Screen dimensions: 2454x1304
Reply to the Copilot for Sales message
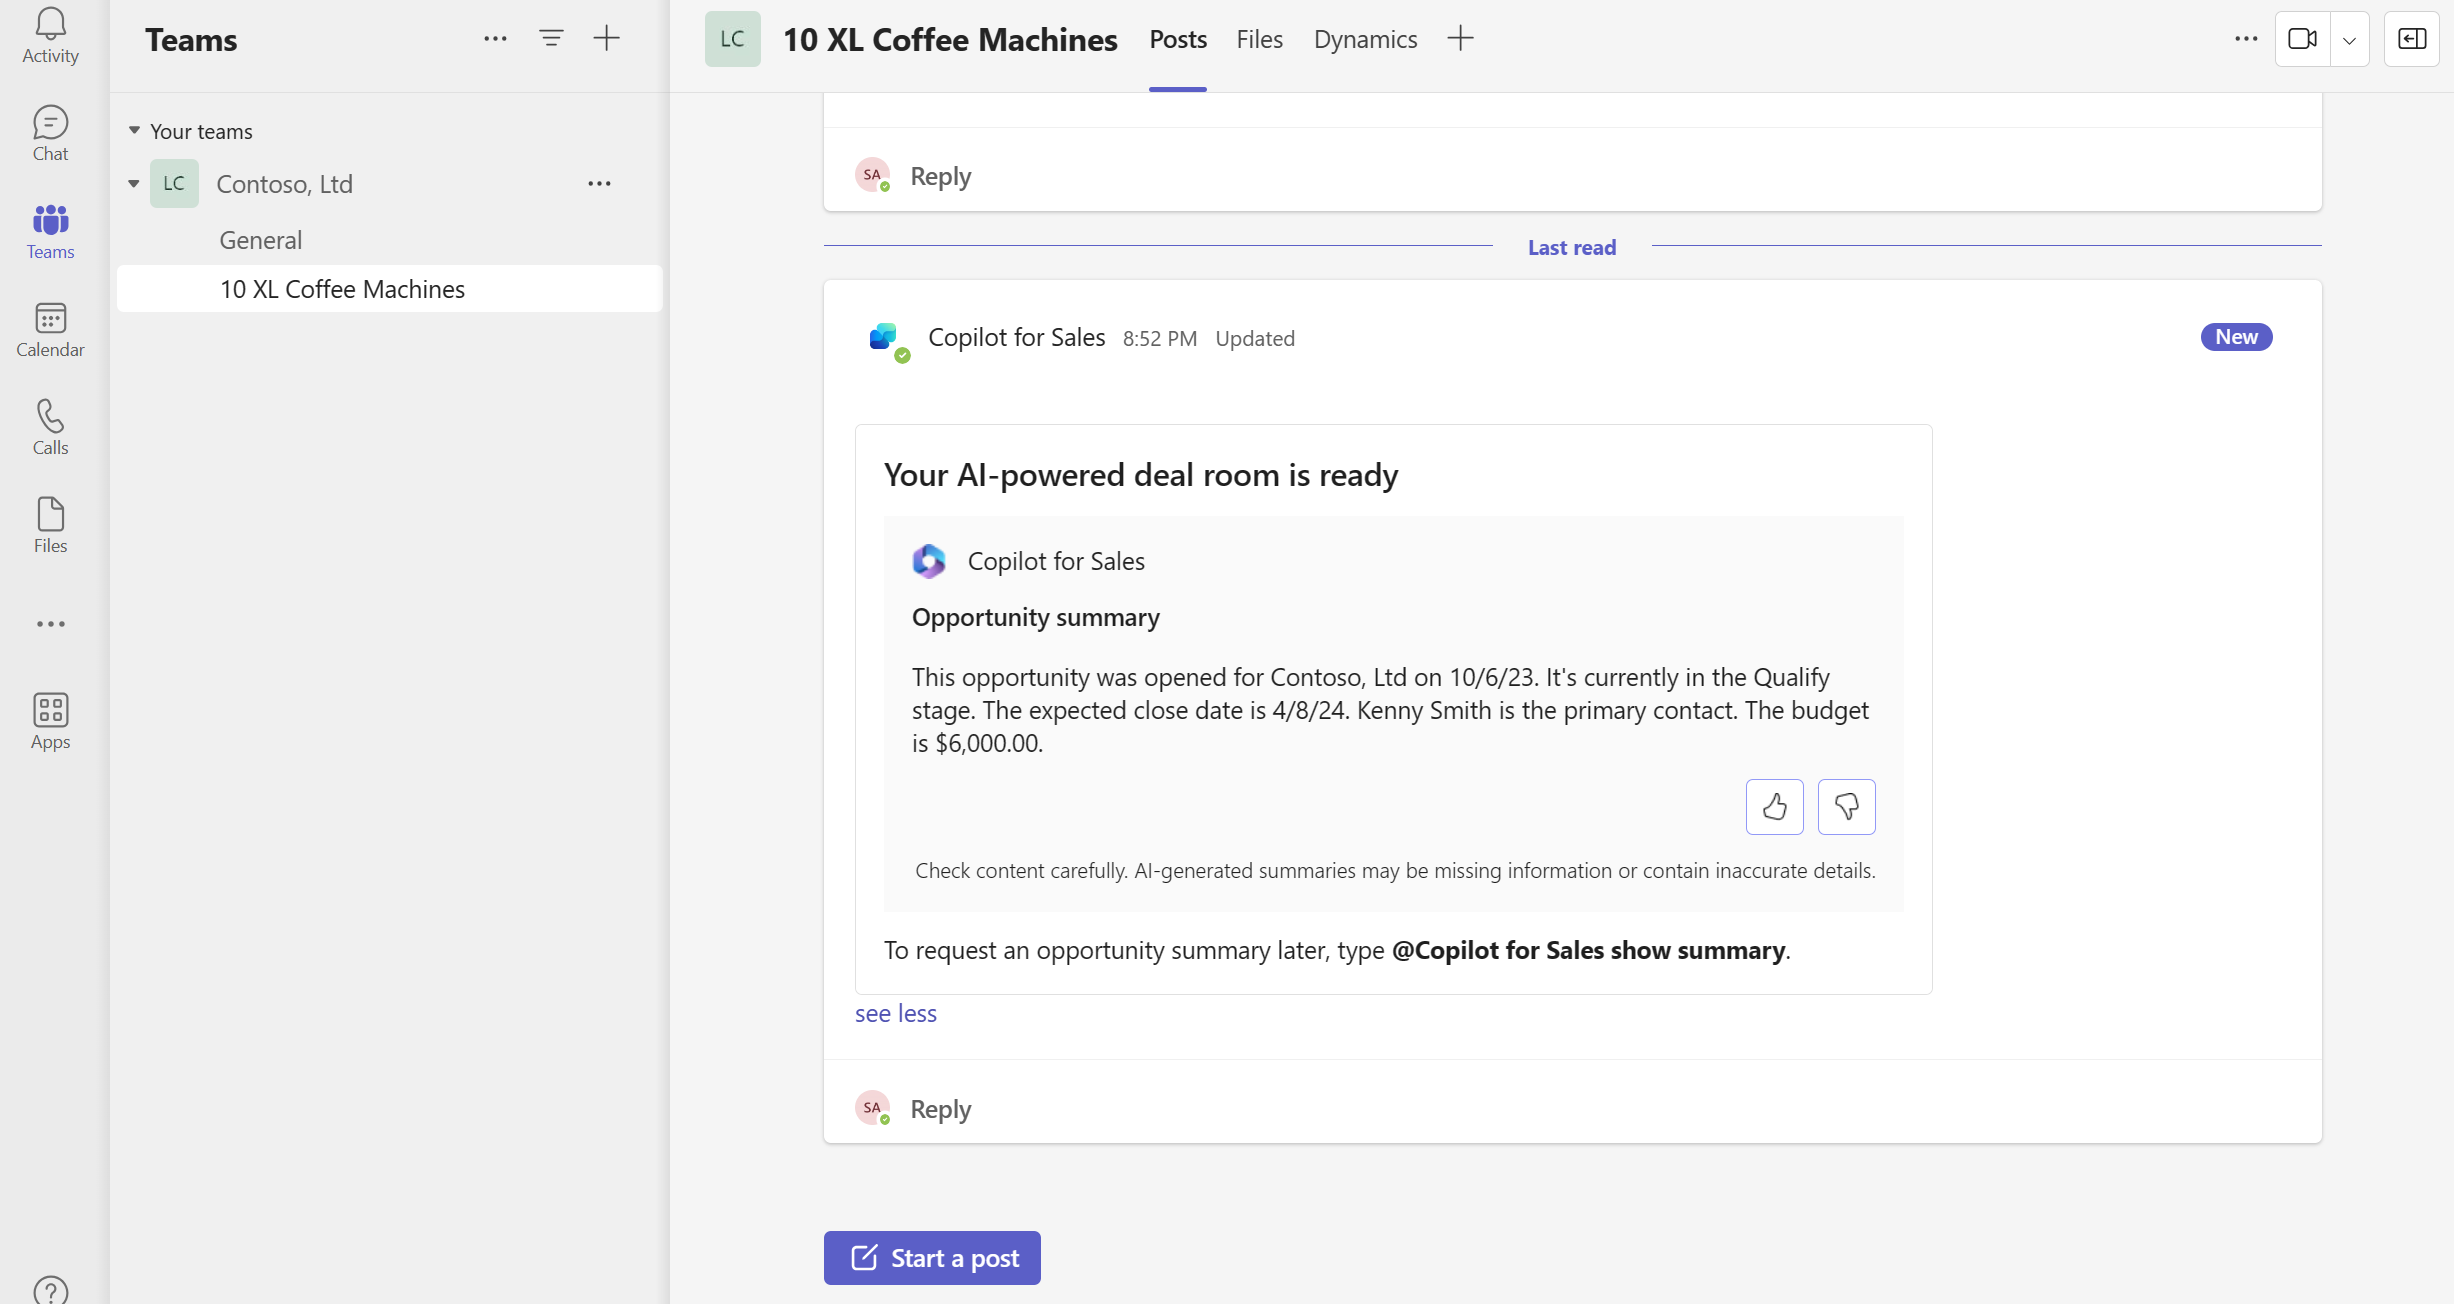pos(940,1108)
